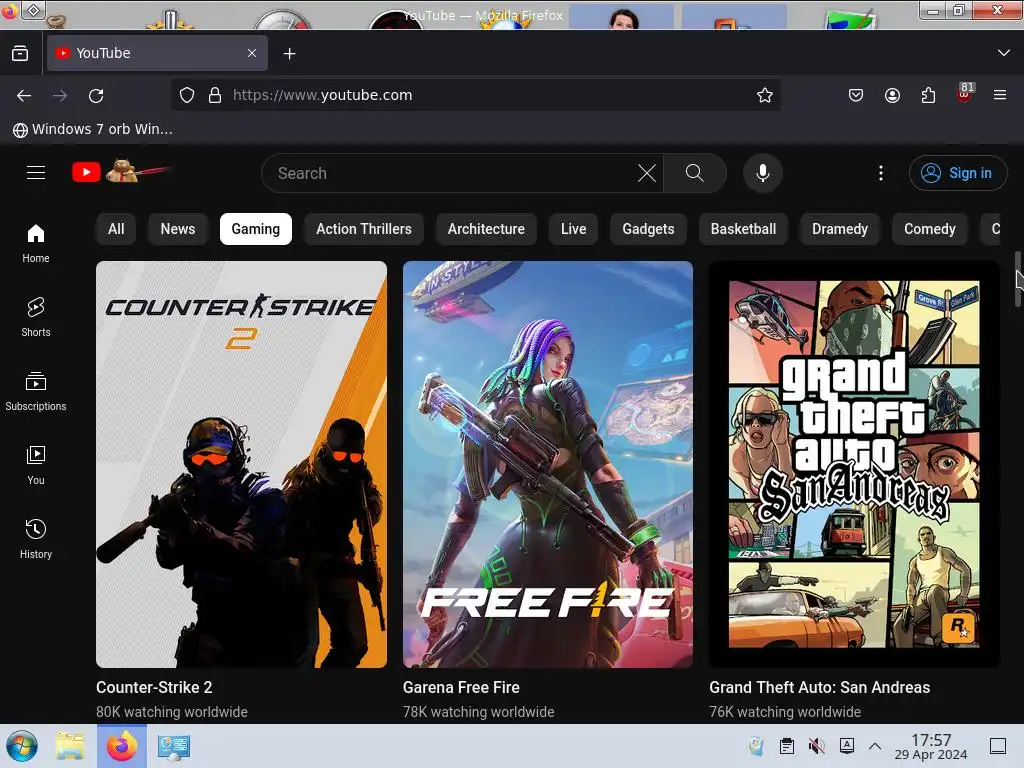Open the GTA San Andreas cover thumbnail
Viewport: 1024px width, 768px height.
[x=854, y=464]
